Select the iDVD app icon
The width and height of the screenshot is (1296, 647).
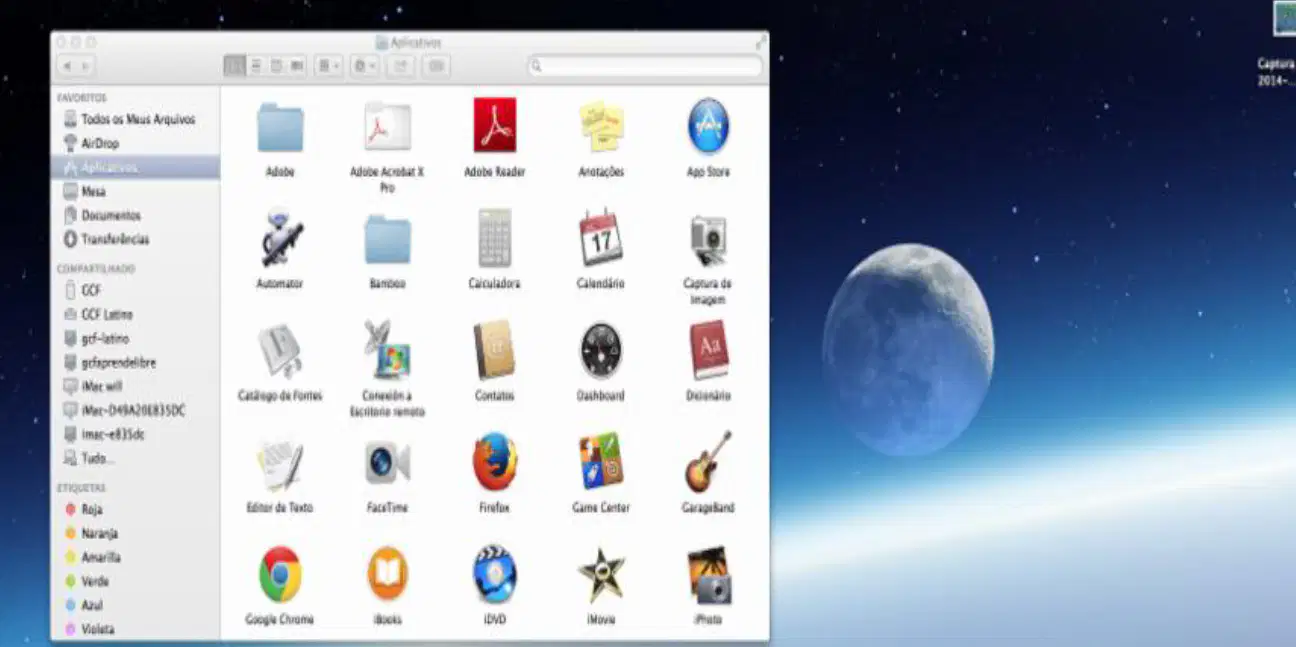tap(494, 574)
